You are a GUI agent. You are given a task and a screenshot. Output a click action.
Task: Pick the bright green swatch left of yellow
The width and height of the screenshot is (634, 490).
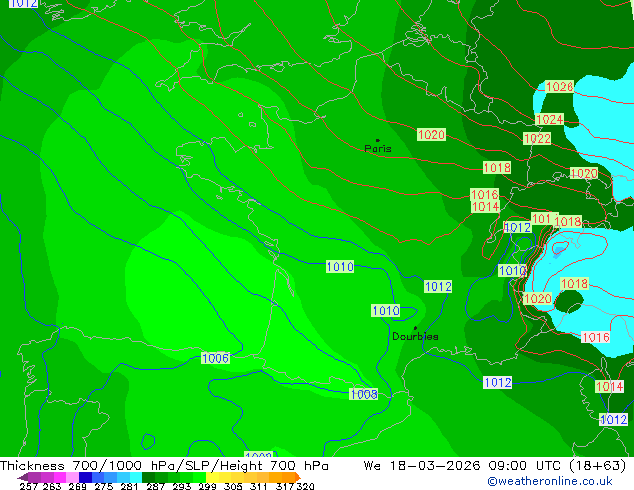click(199, 477)
